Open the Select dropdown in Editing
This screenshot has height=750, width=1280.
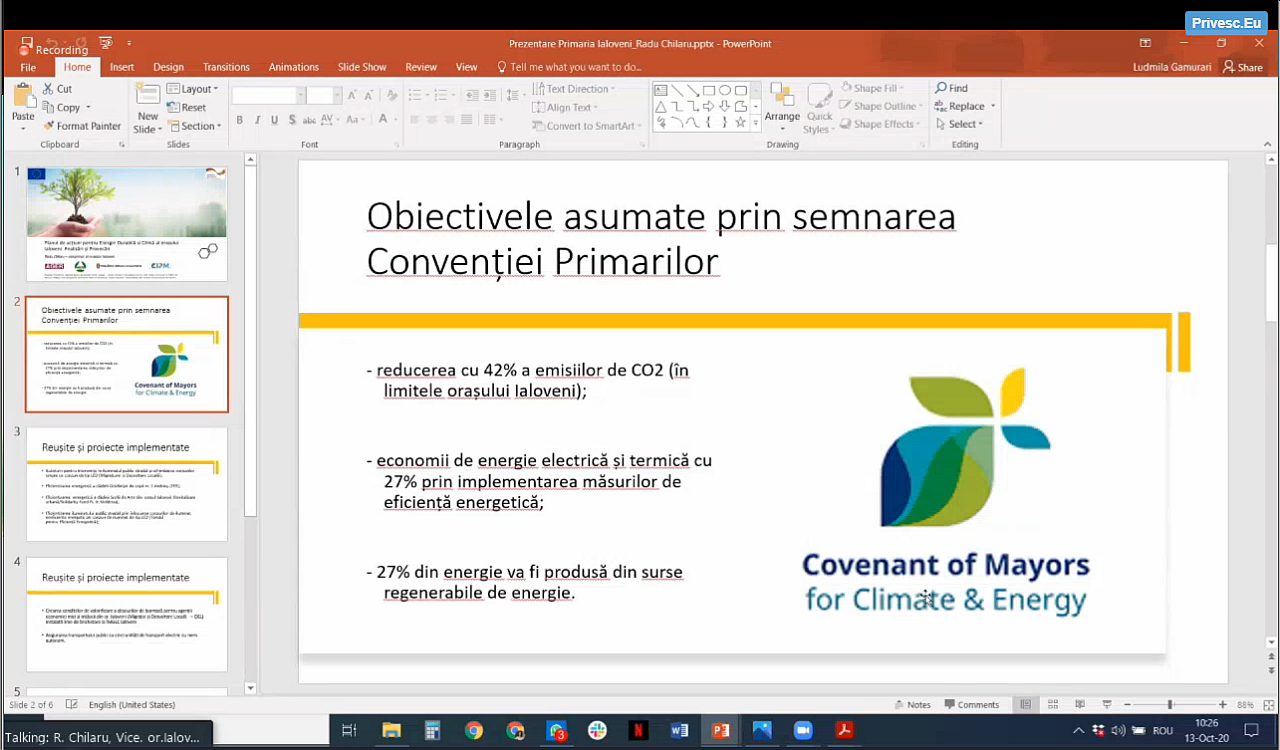[960, 124]
